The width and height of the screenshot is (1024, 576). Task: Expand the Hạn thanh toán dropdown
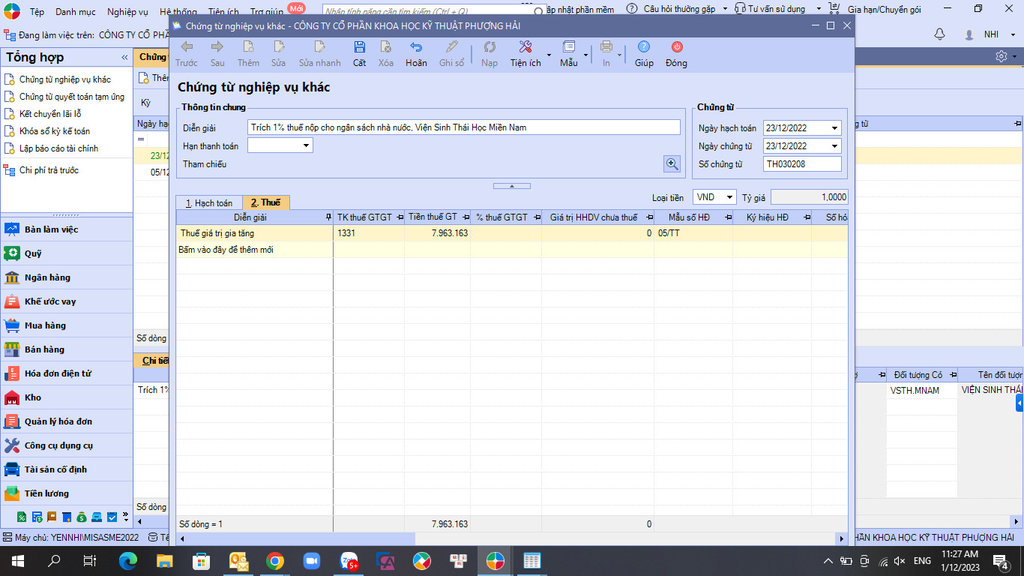306,146
